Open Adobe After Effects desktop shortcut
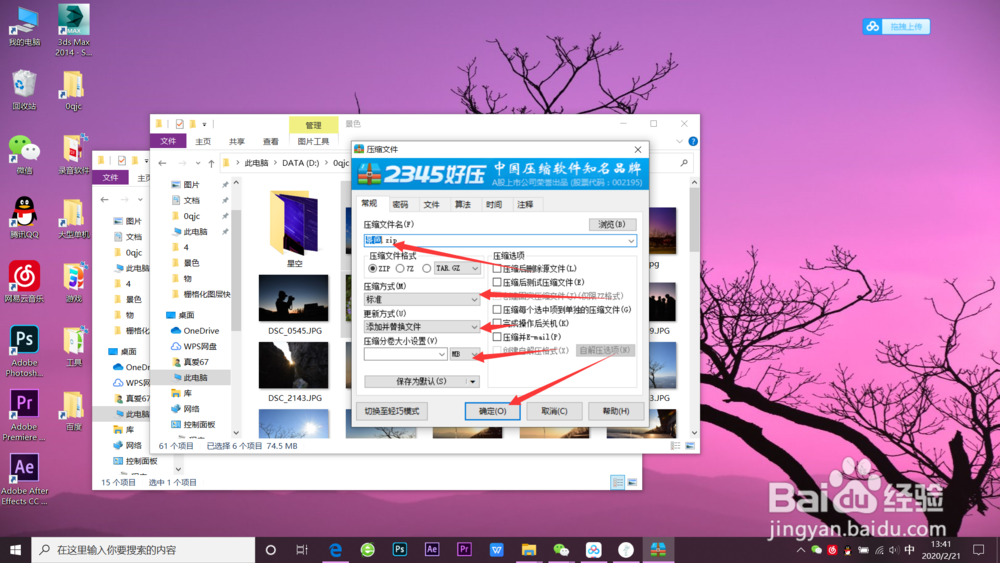 [x=24, y=479]
